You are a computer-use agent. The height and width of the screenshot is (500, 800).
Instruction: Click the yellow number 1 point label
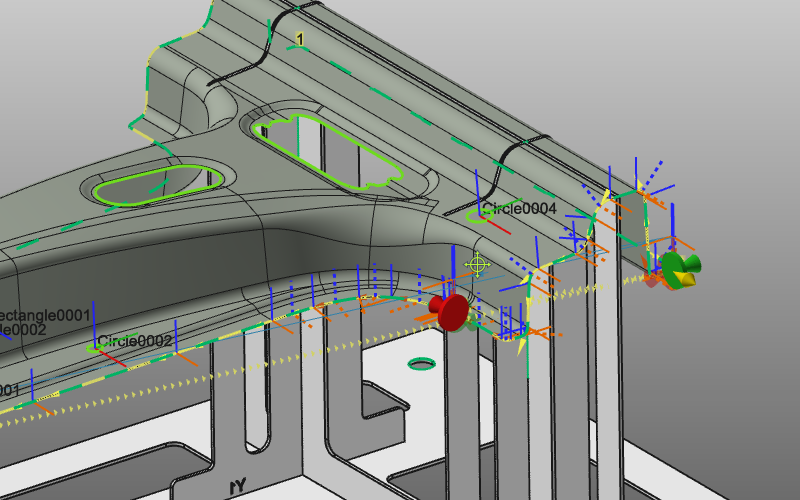coord(299,39)
